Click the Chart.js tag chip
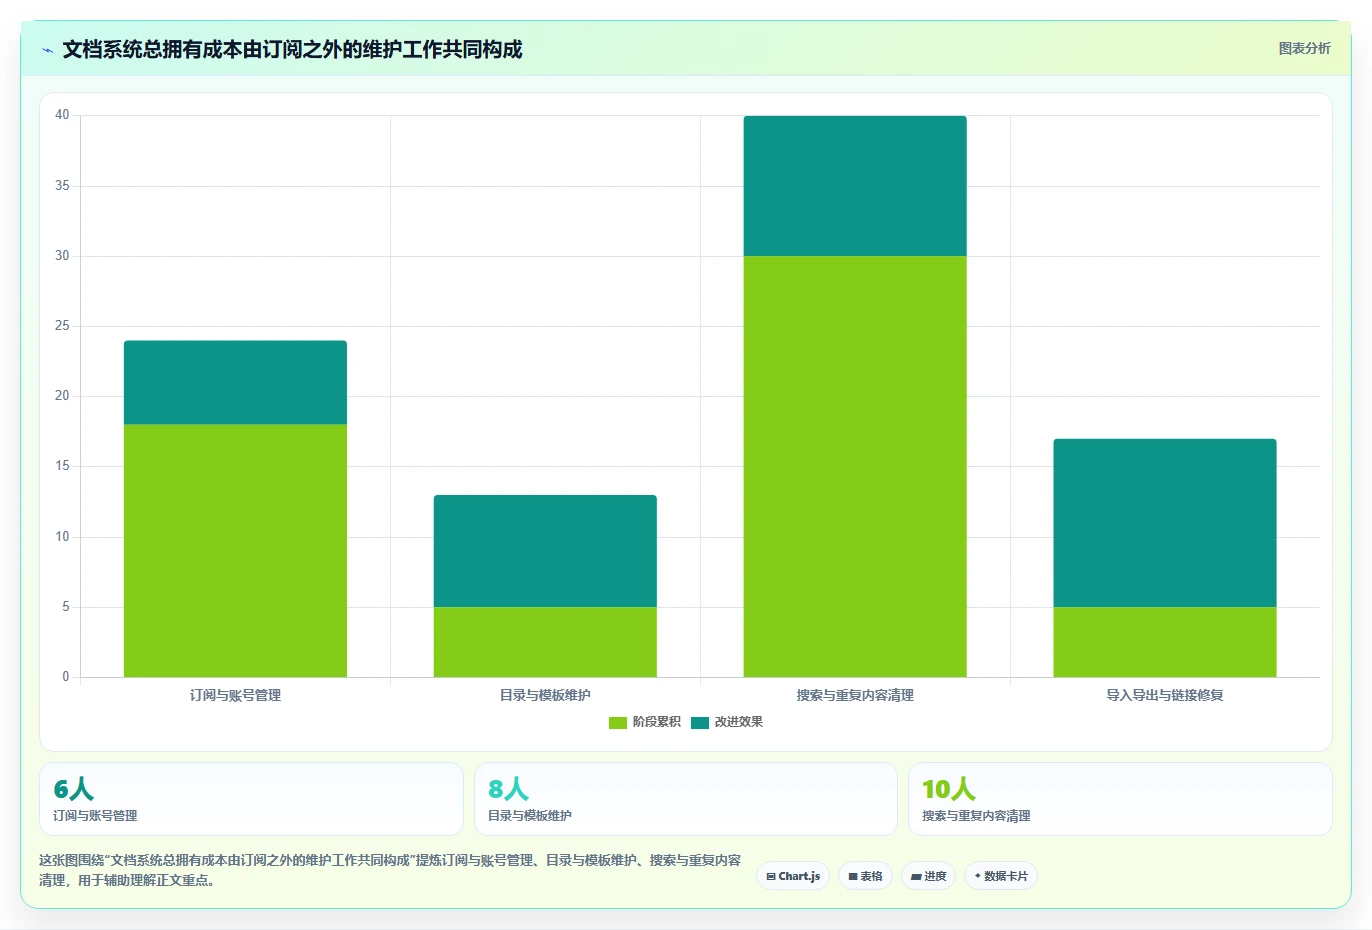 pos(793,876)
